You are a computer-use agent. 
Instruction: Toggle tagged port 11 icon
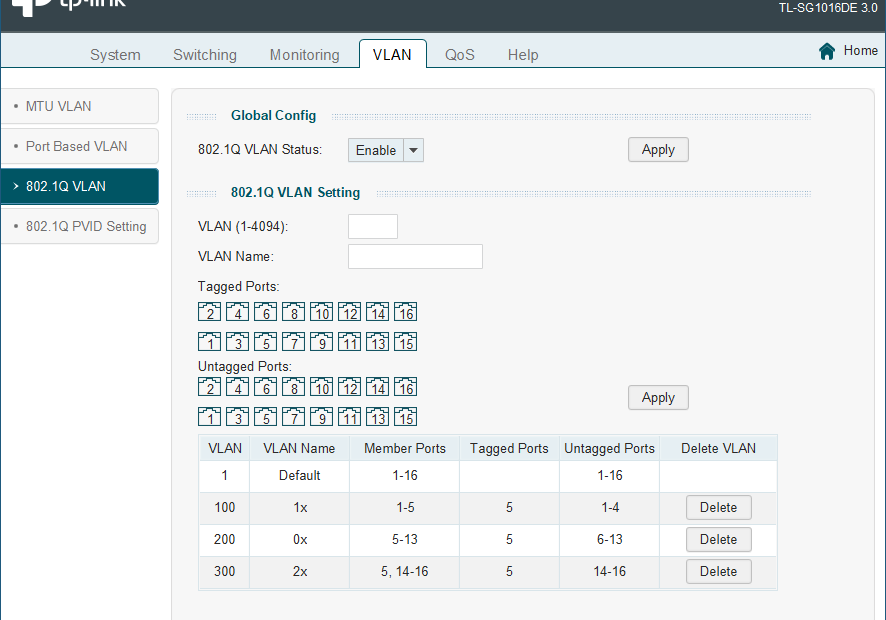(349, 342)
